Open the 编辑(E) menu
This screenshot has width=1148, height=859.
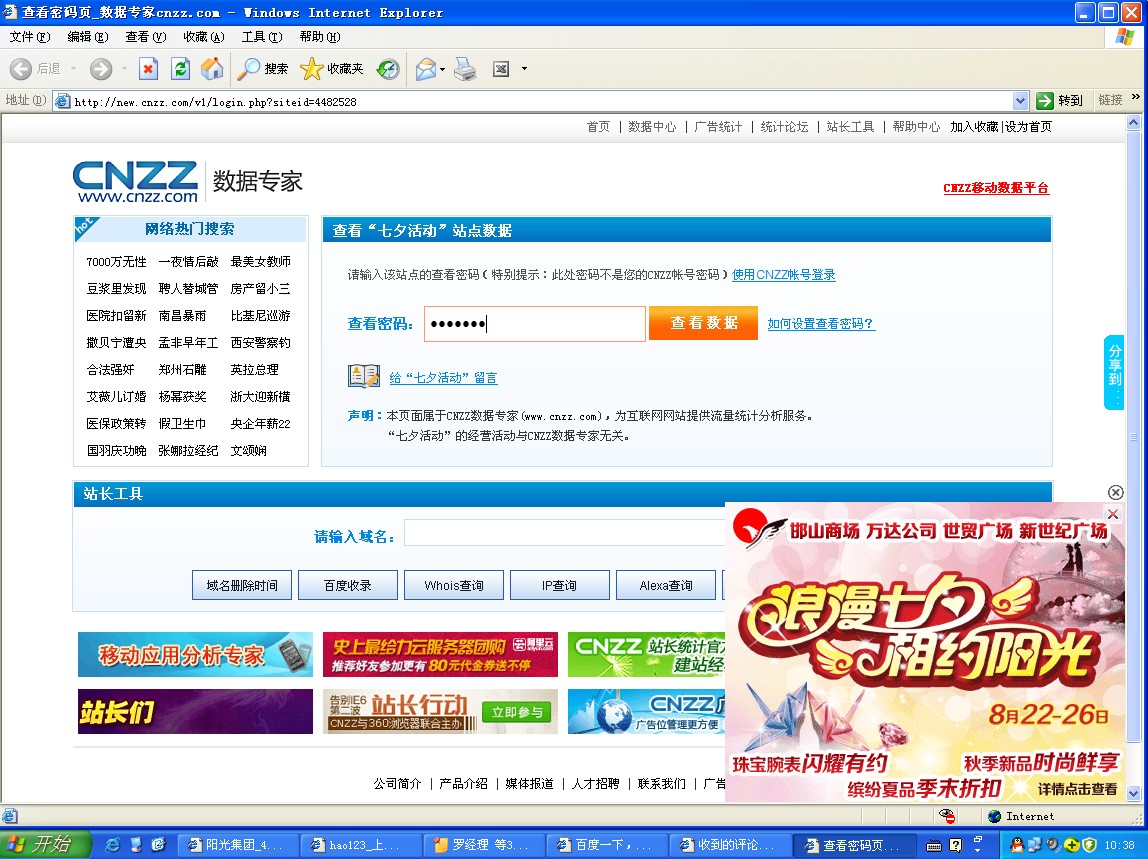88,37
